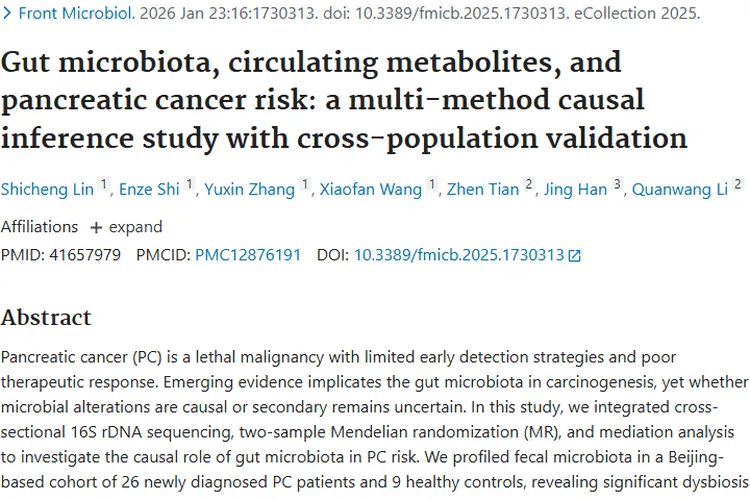Click affiliation superscript 1 after Shicheng Lin
This screenshot has height=500, width=750.
[104, 184]
